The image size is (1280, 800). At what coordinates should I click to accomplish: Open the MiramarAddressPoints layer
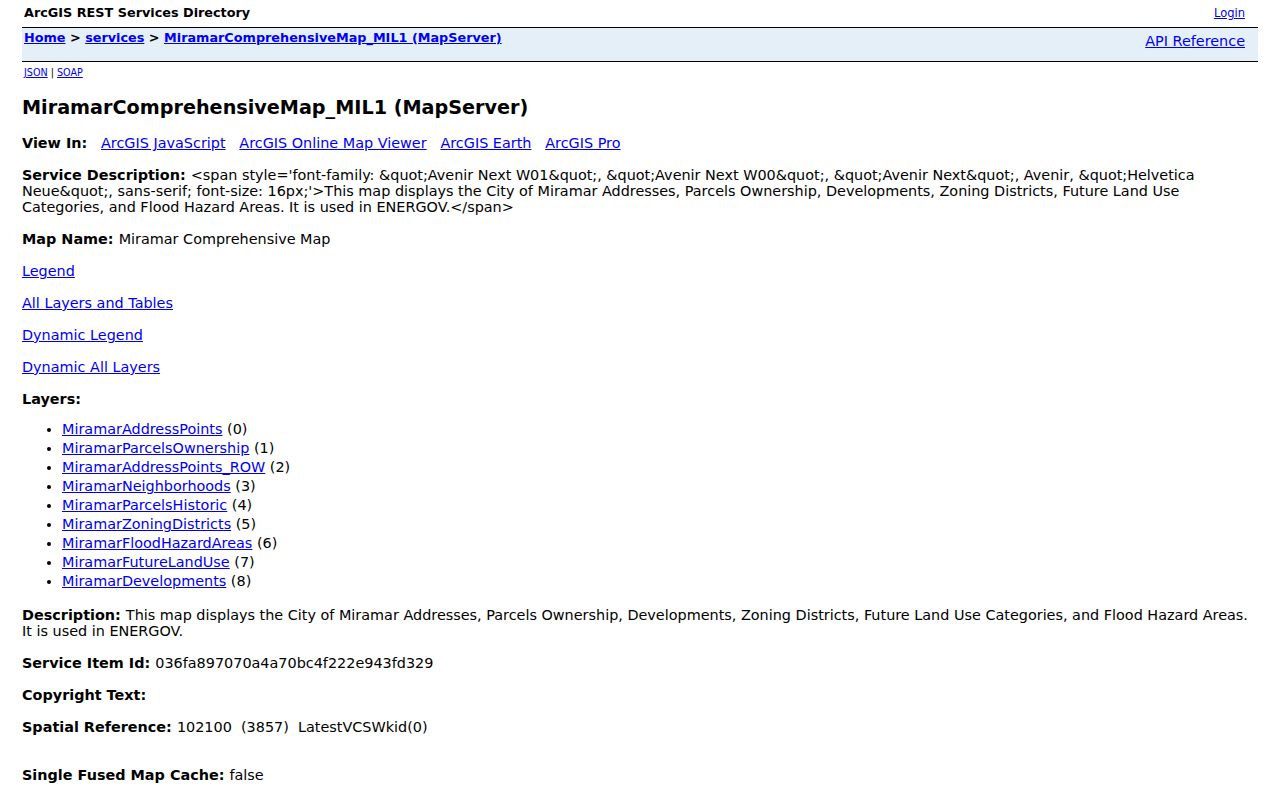point(142,429)
